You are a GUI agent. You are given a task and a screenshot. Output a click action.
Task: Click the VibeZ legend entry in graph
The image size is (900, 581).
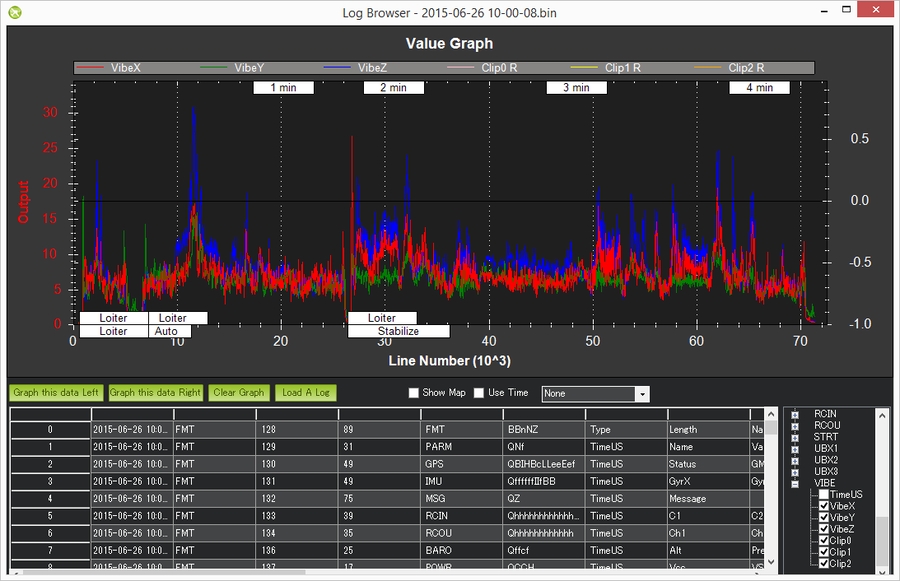[x=360, y=68]
